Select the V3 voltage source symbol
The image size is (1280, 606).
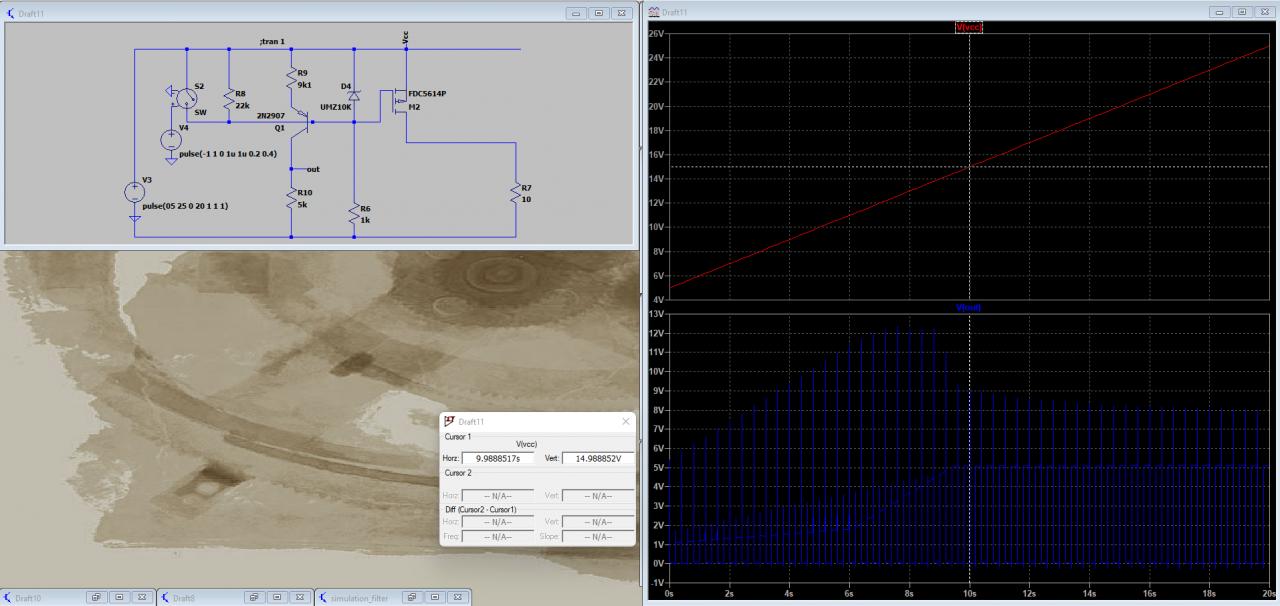click(134, 192)
